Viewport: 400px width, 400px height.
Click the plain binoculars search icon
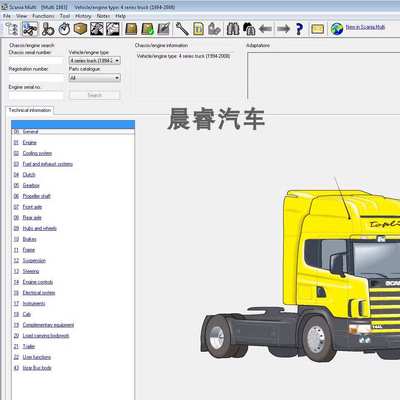tap(233, 29)
